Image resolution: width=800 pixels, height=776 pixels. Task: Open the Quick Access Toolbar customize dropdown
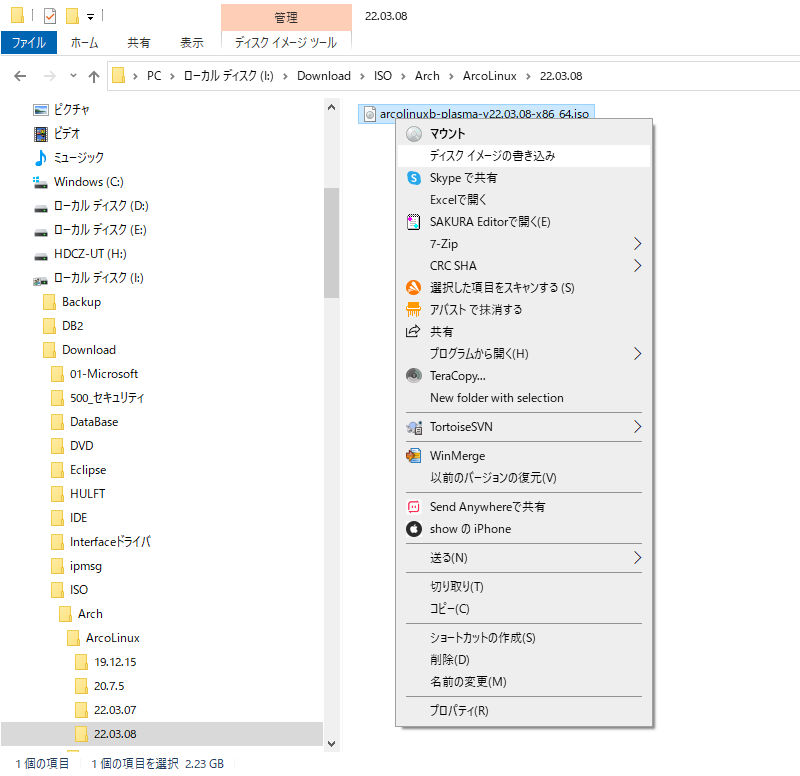coord(90,17)
